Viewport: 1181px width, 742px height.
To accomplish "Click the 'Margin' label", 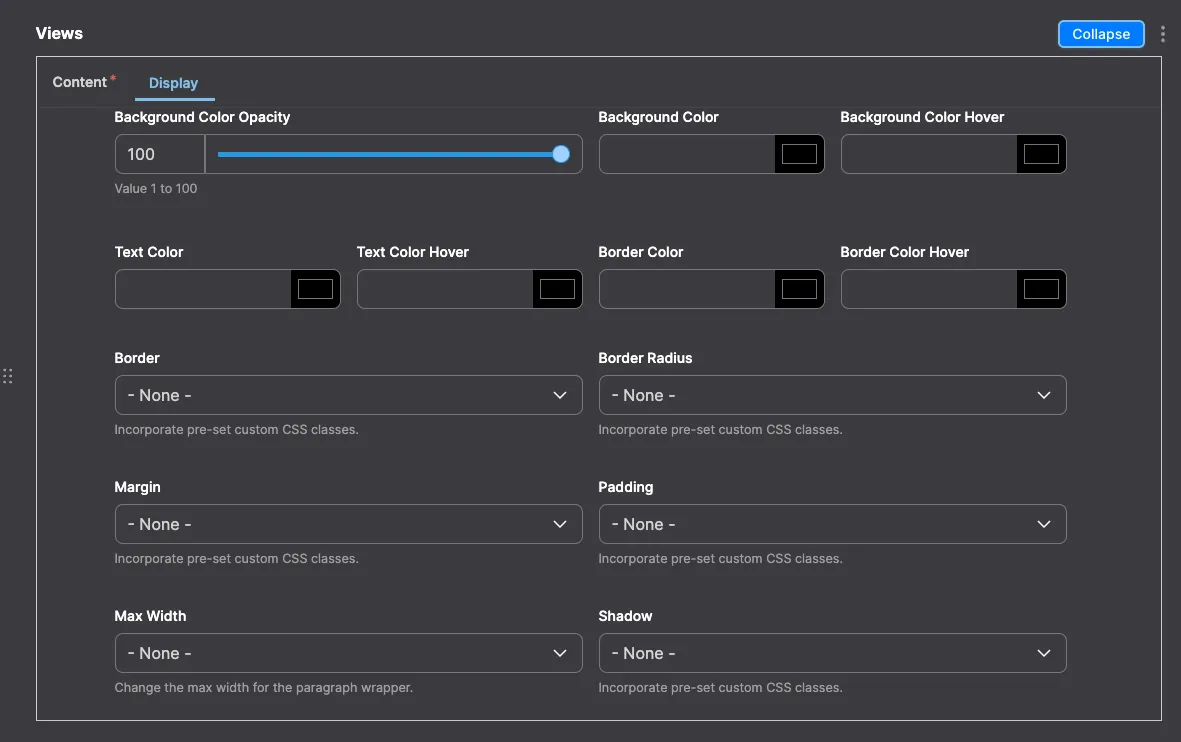I will click(x=137, y=487).
